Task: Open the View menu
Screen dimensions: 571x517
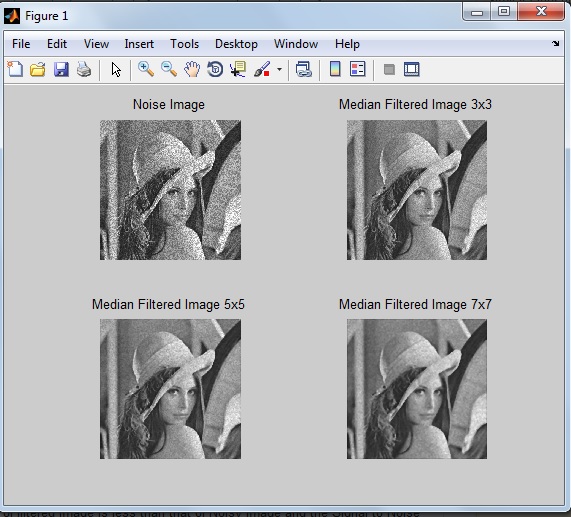Action: coord(96,44)
